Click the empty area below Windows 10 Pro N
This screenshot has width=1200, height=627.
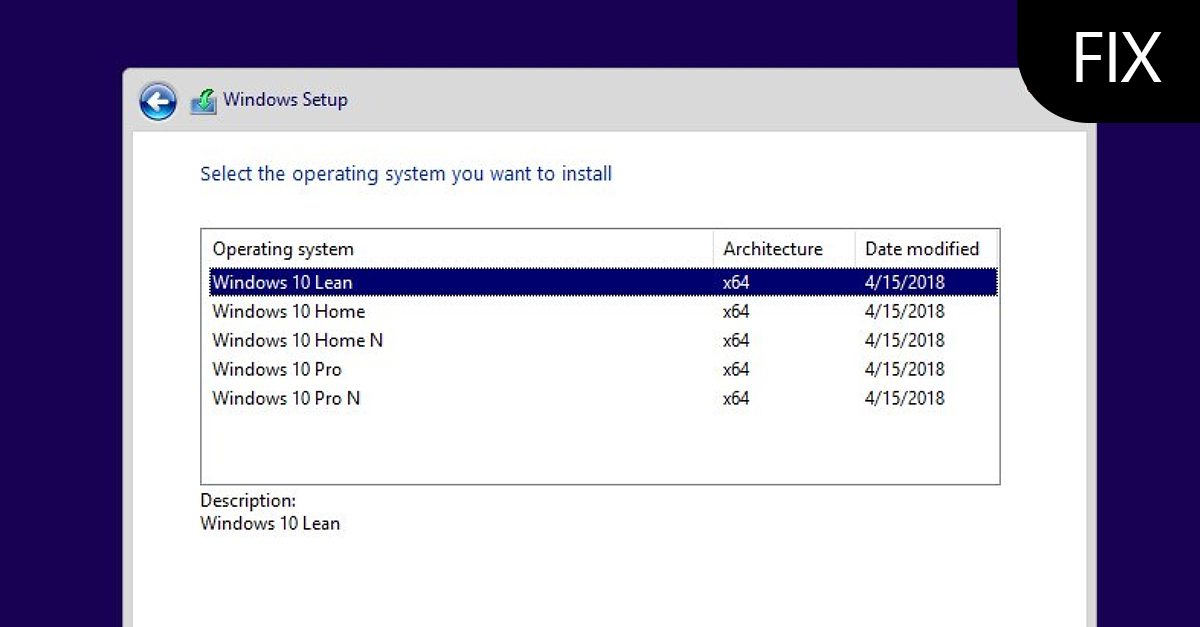[600, 445]
